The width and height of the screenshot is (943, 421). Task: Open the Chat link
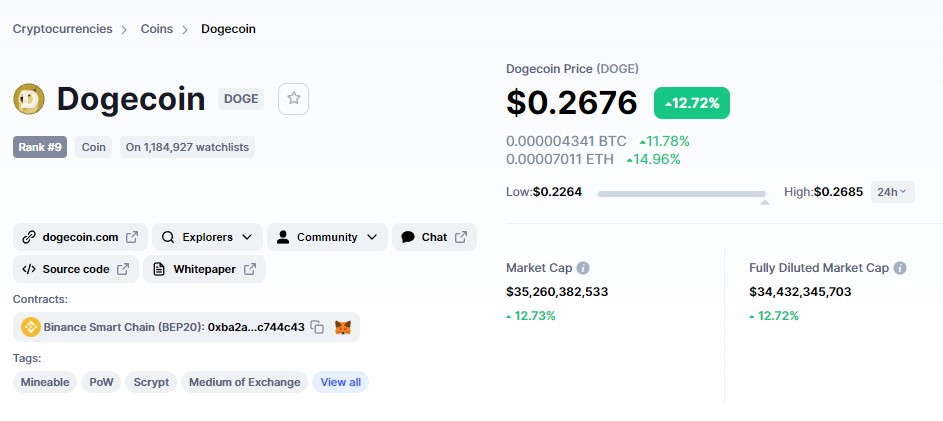(x=434, y=237)
